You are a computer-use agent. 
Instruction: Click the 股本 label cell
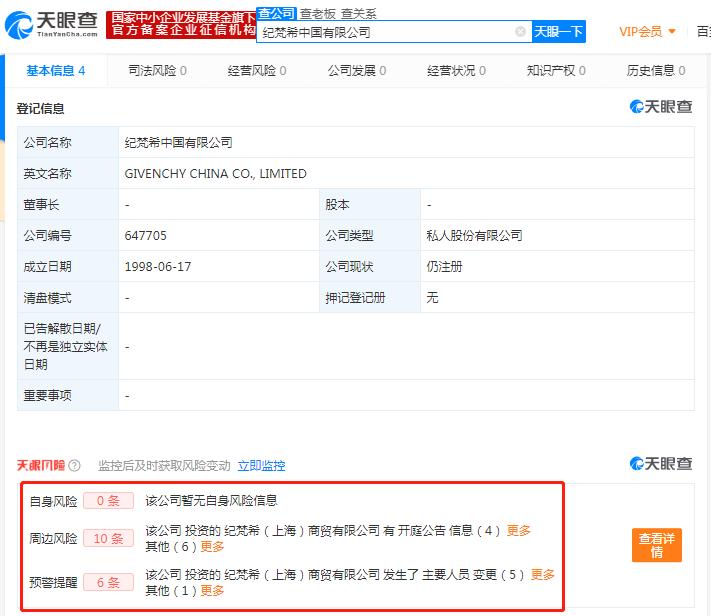point(370,205)
